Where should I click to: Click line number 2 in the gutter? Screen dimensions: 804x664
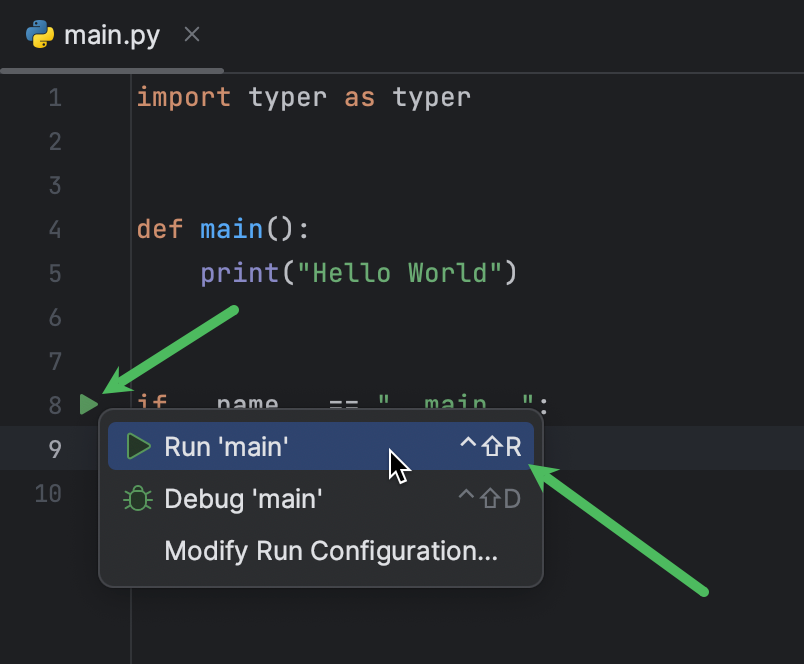click(55, 142)
